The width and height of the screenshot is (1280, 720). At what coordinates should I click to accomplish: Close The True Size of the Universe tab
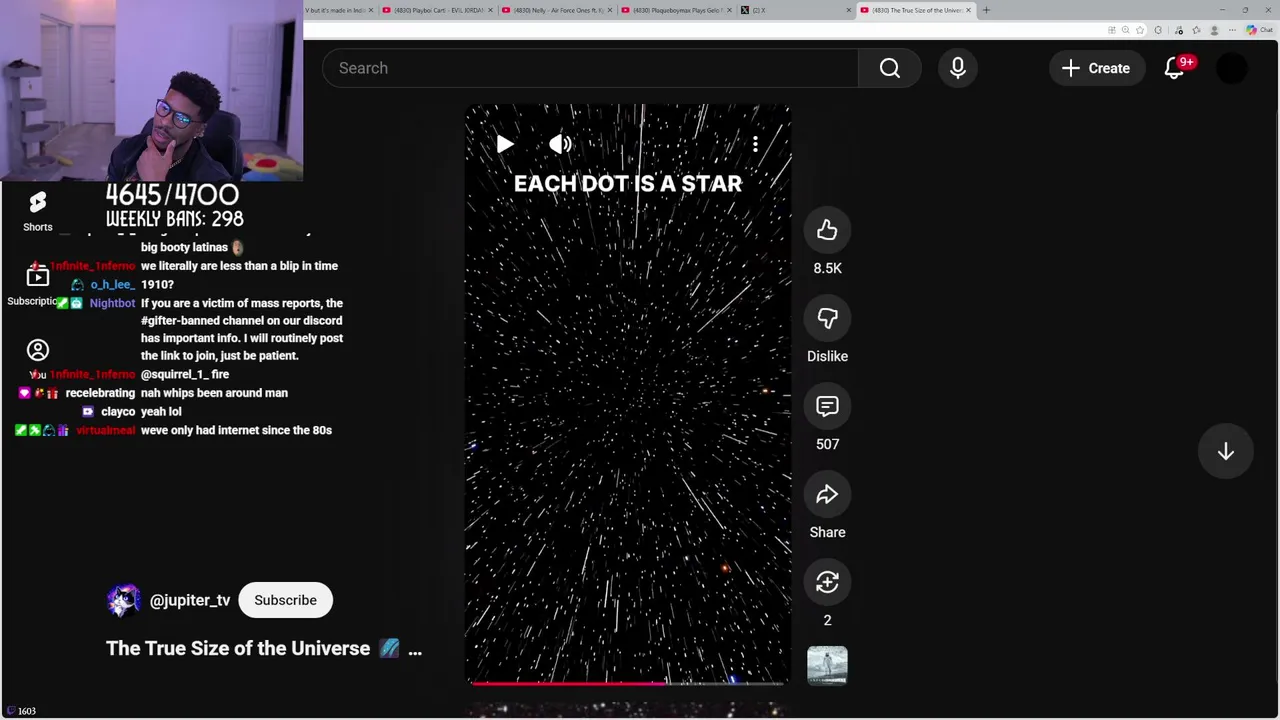point(968,10)
